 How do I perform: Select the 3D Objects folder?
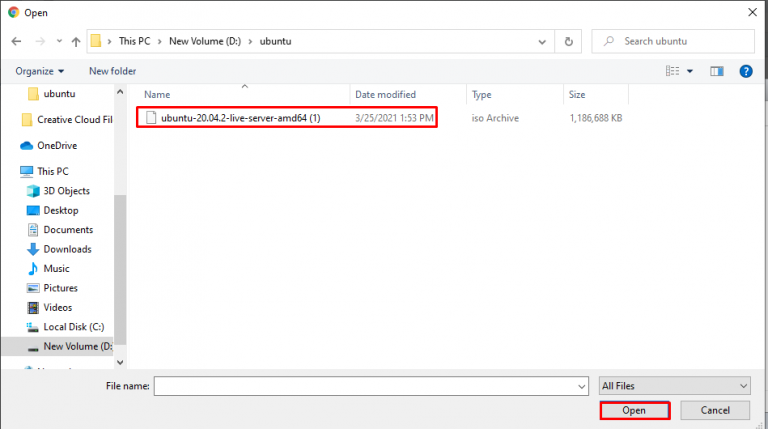pyautogui.click(x=66, y=191)
